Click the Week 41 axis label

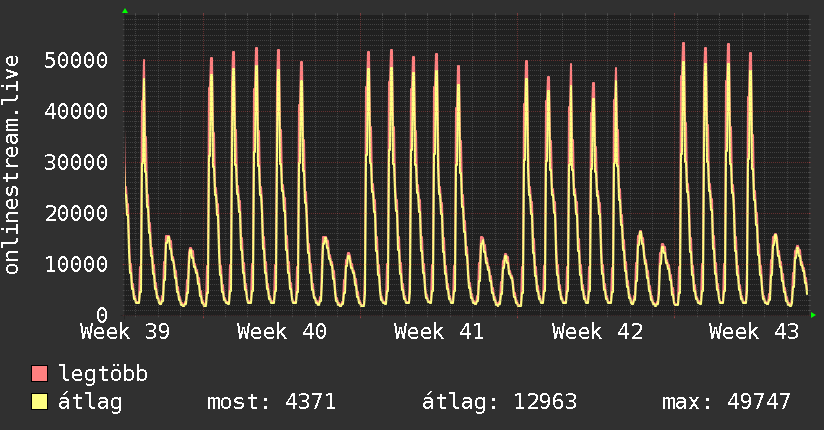pos(439,332)
